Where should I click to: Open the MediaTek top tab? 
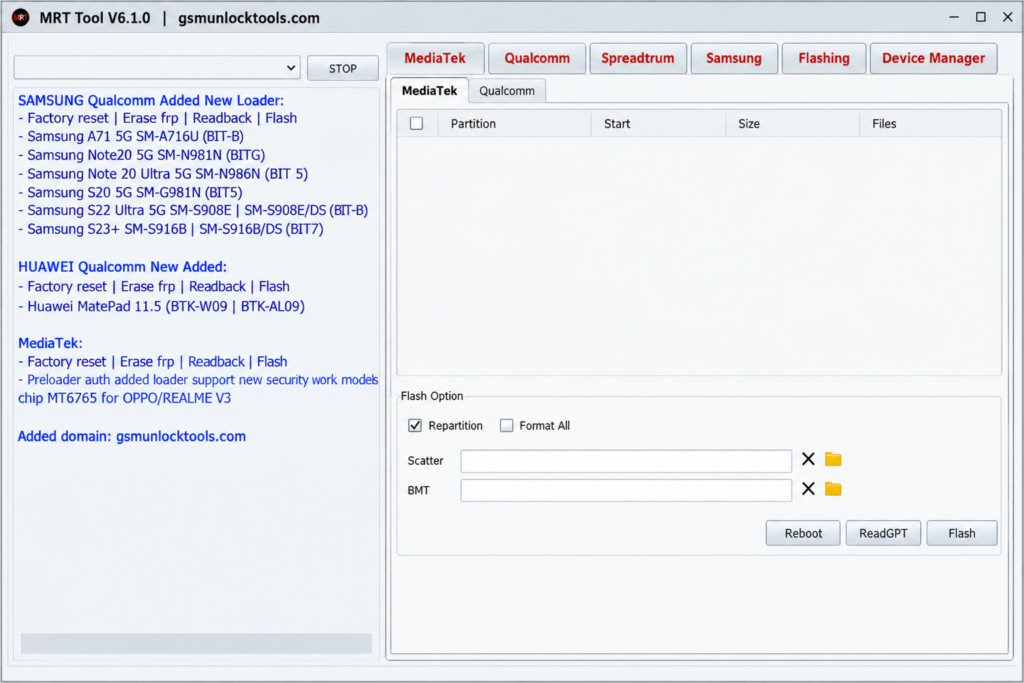click(435, 58)
